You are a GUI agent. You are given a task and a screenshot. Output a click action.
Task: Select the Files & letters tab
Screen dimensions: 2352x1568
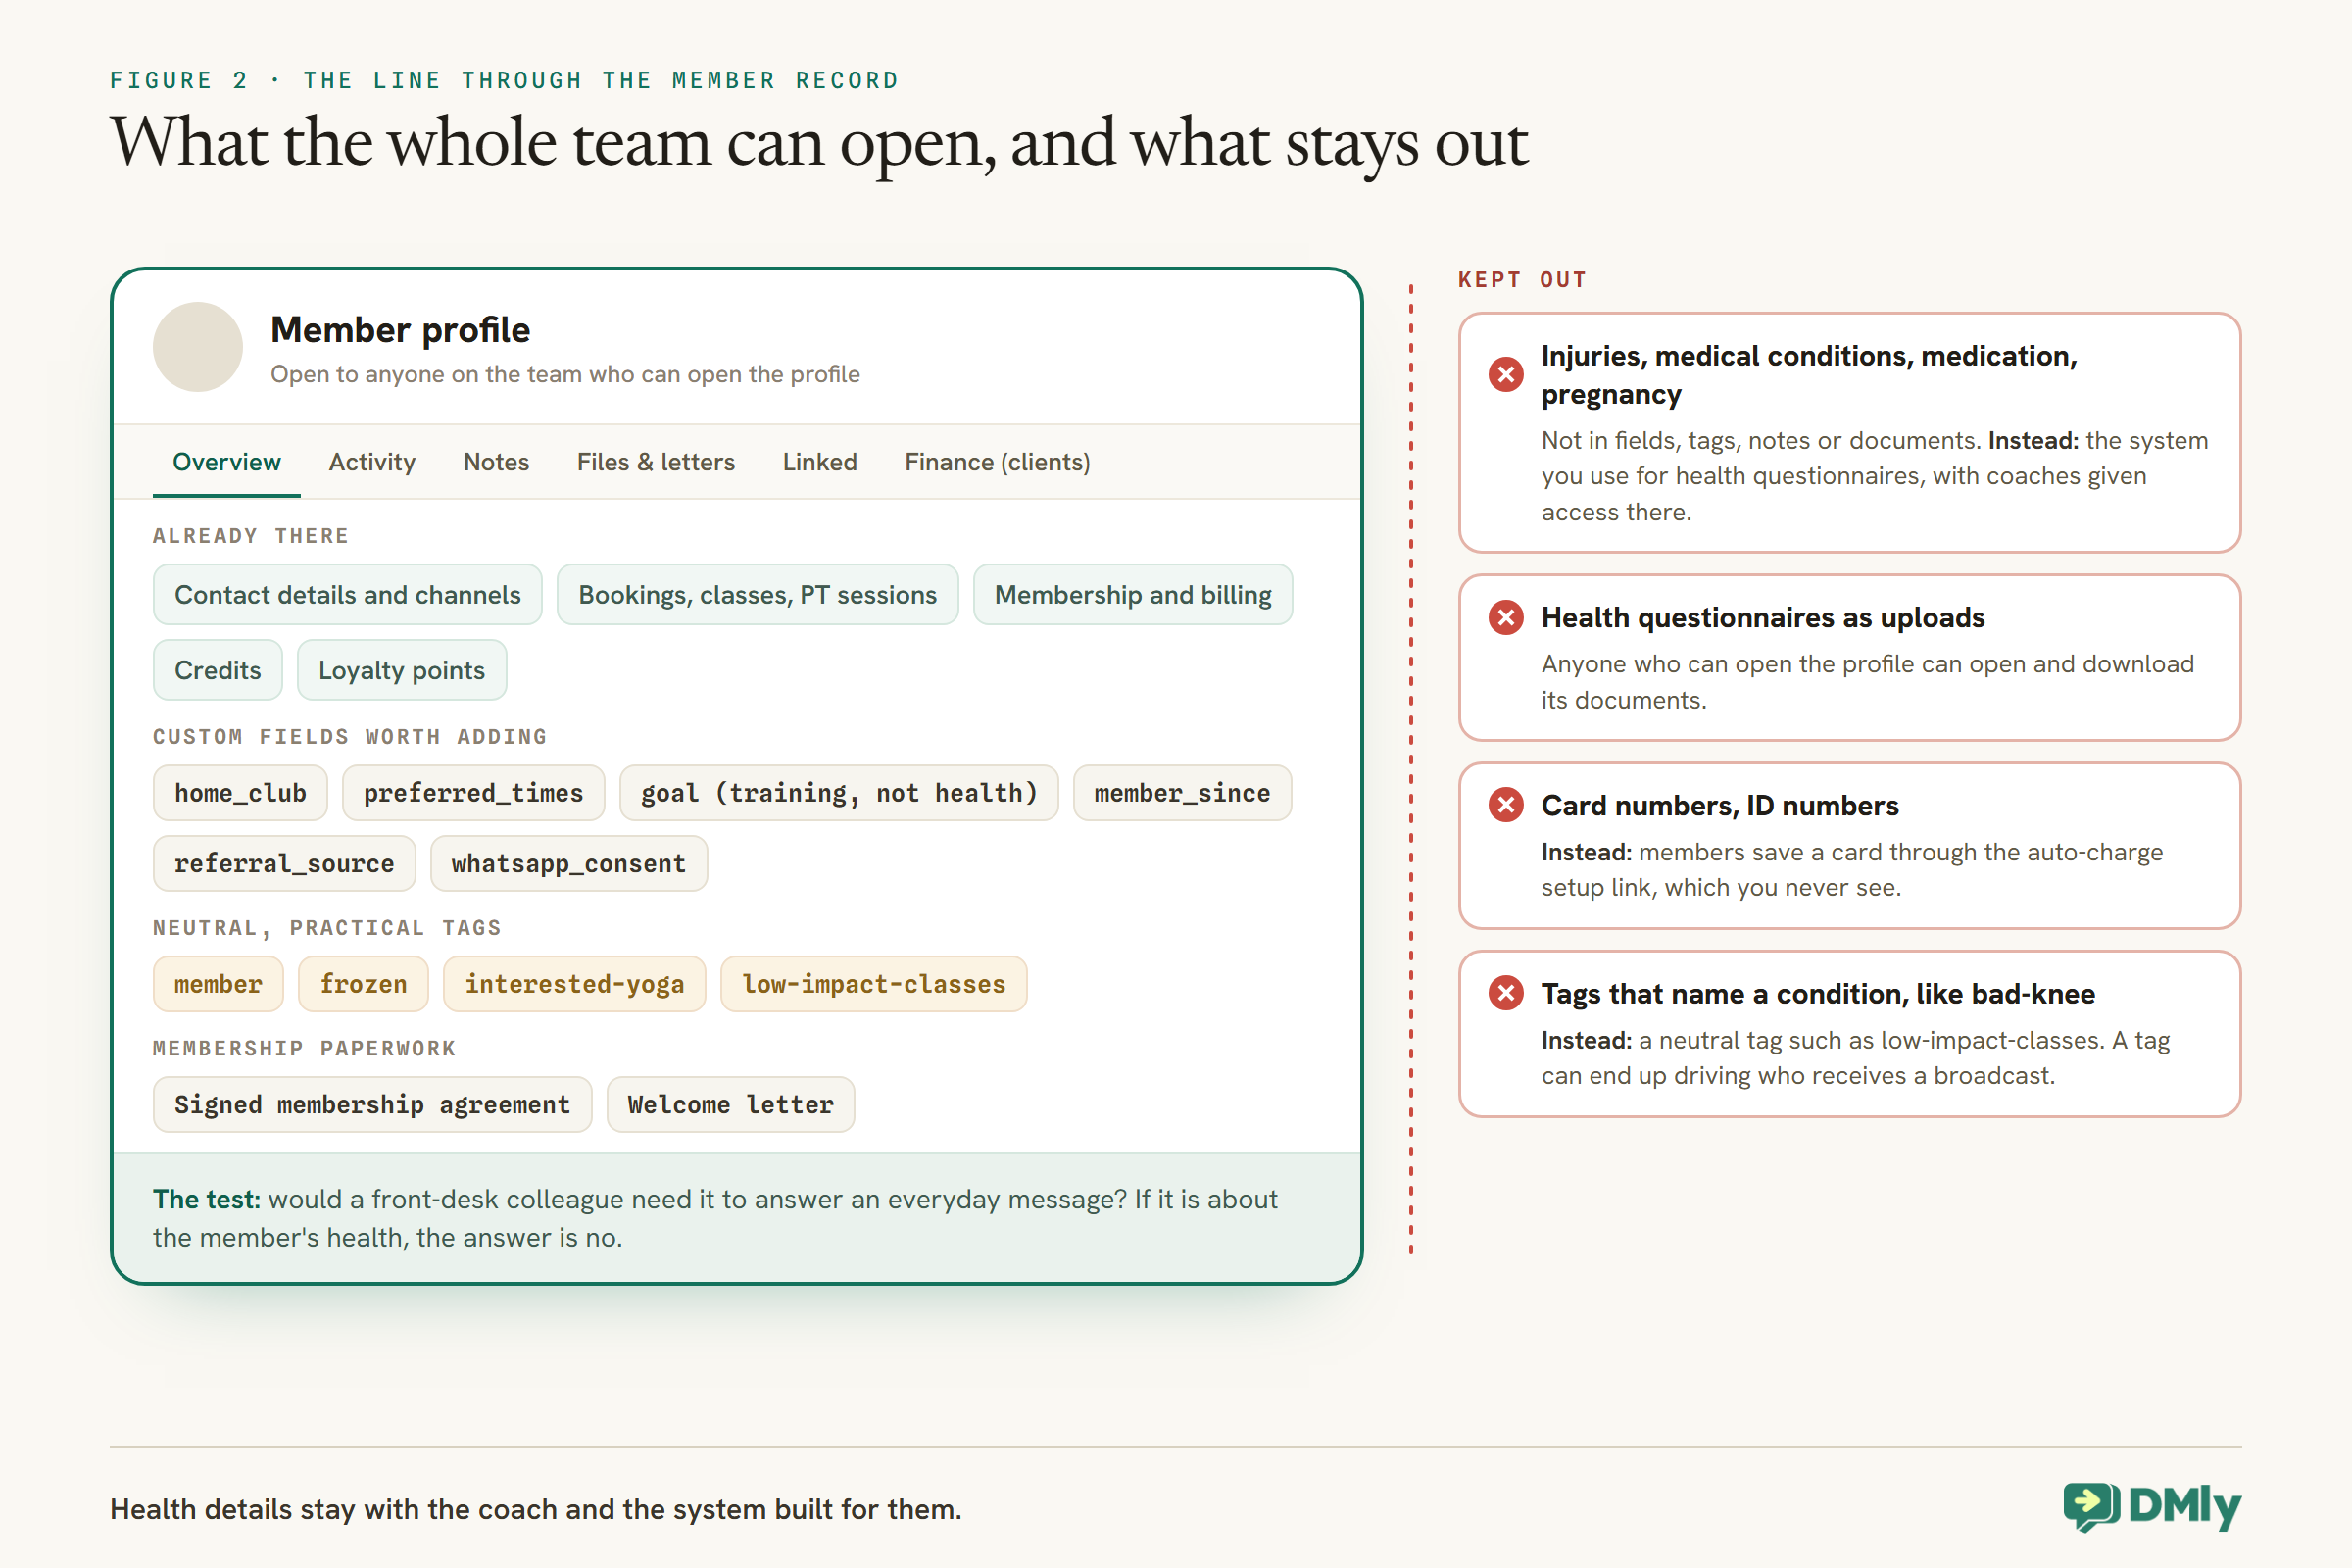coord(656,462)
